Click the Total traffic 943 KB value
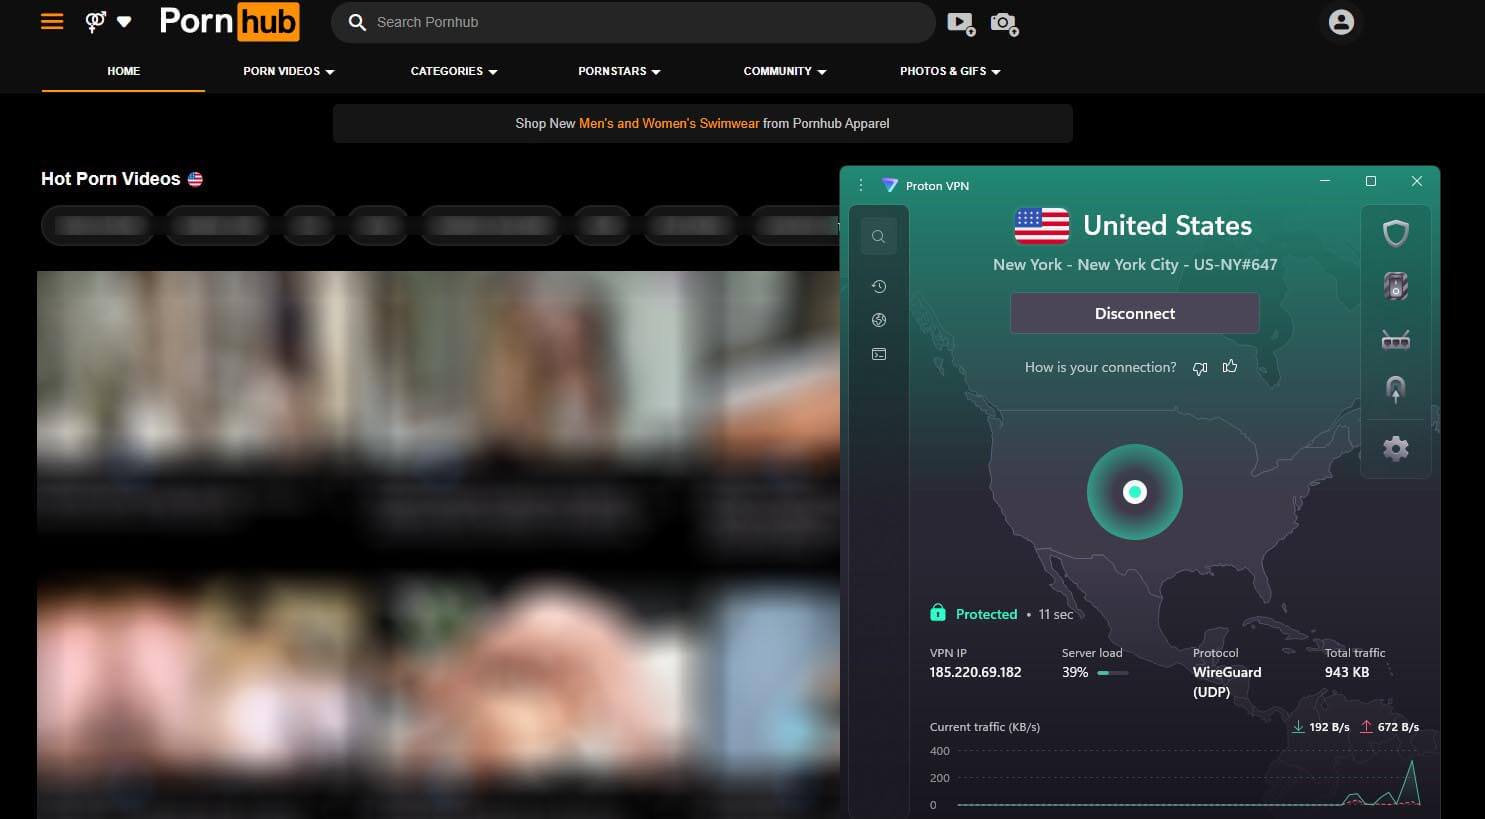 point(1347,672)
